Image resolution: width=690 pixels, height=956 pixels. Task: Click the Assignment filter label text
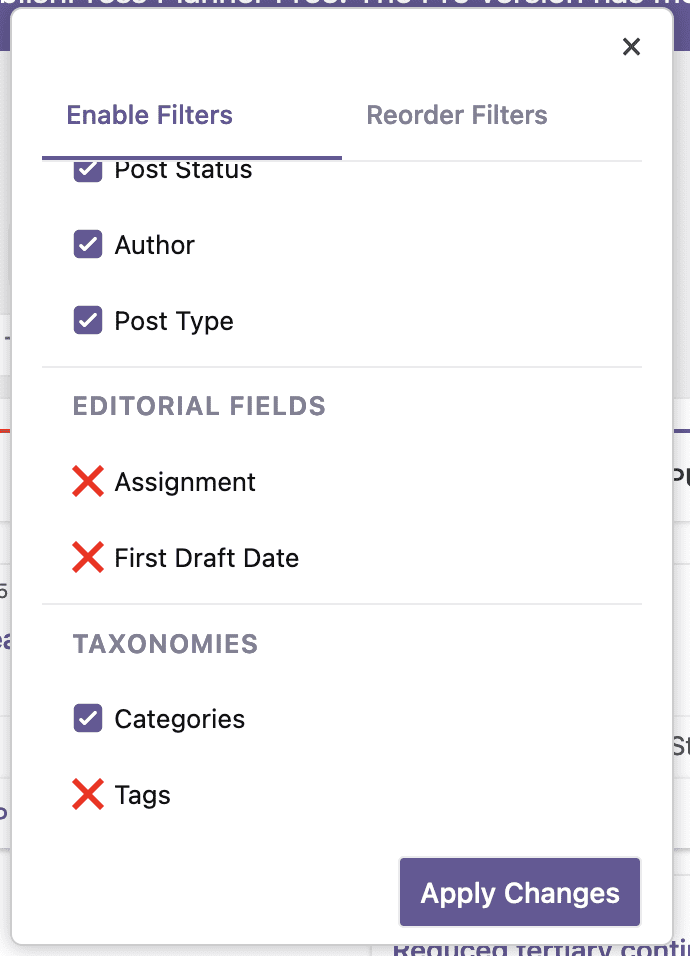[185, 481]
